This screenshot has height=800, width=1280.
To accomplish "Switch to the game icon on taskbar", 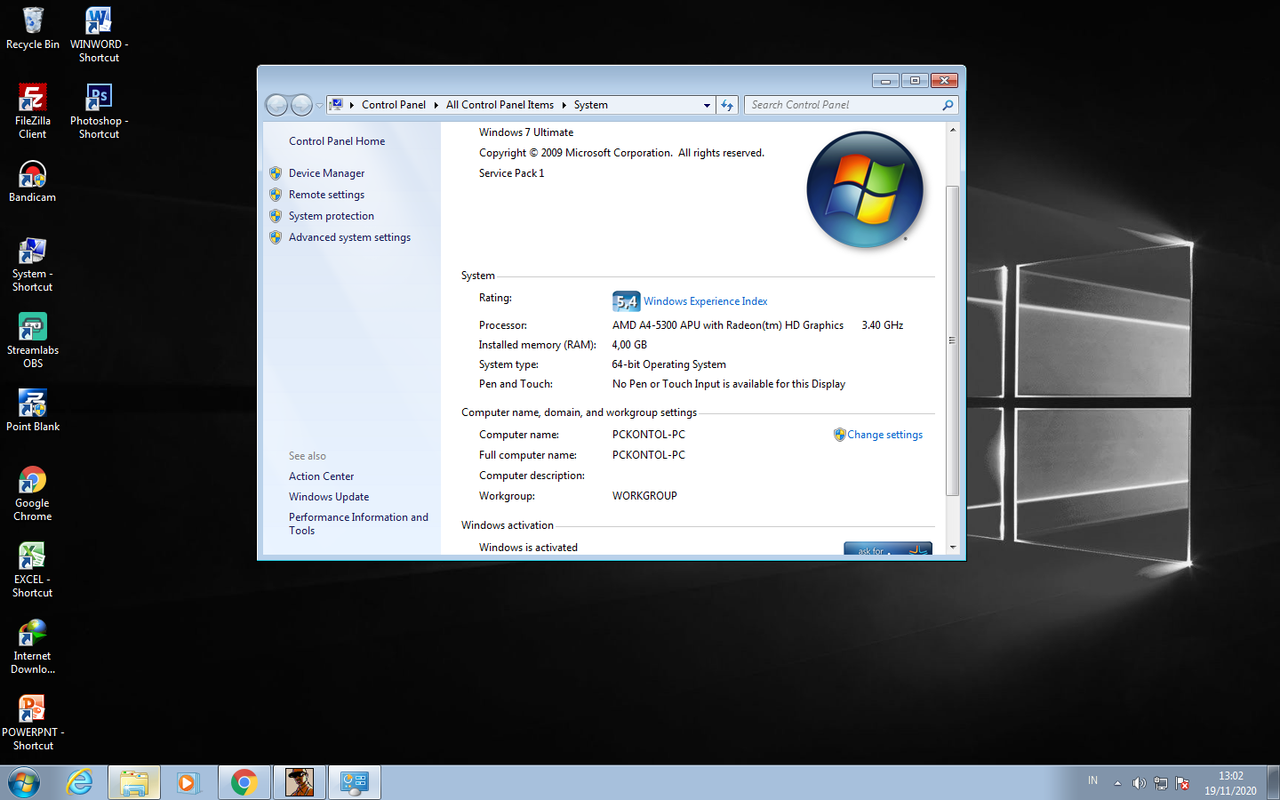I will (x=298, y=782).
